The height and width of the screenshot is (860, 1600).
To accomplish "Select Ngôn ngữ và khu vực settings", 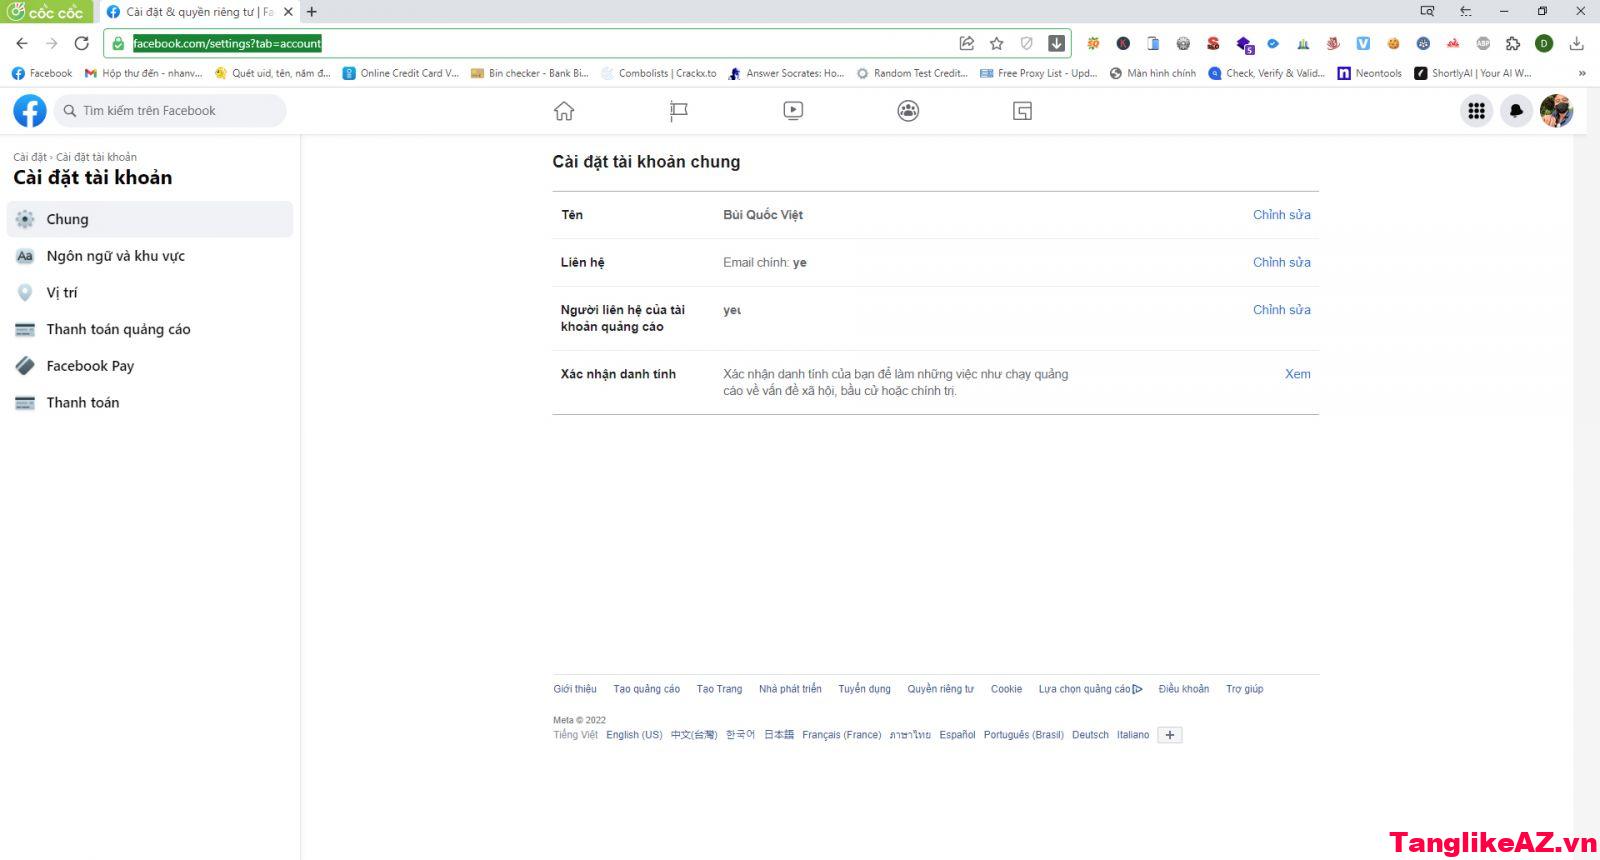I will (115, 256).
